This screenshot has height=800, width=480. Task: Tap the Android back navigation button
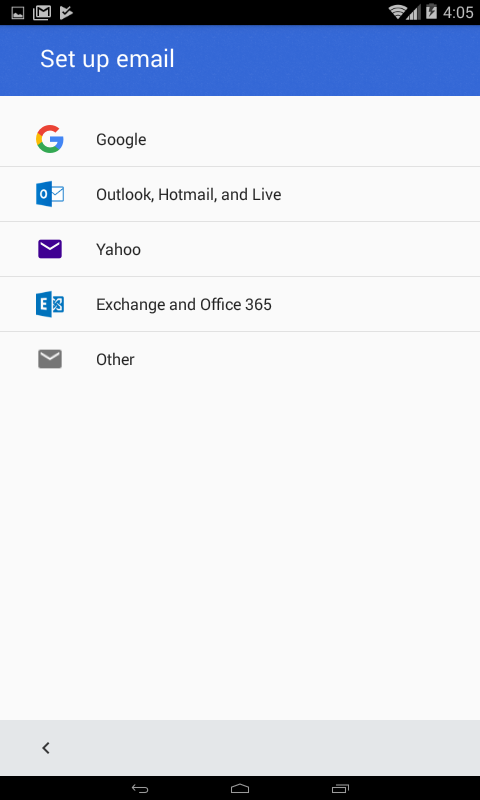pyautogui.click(x=140, y=788)
